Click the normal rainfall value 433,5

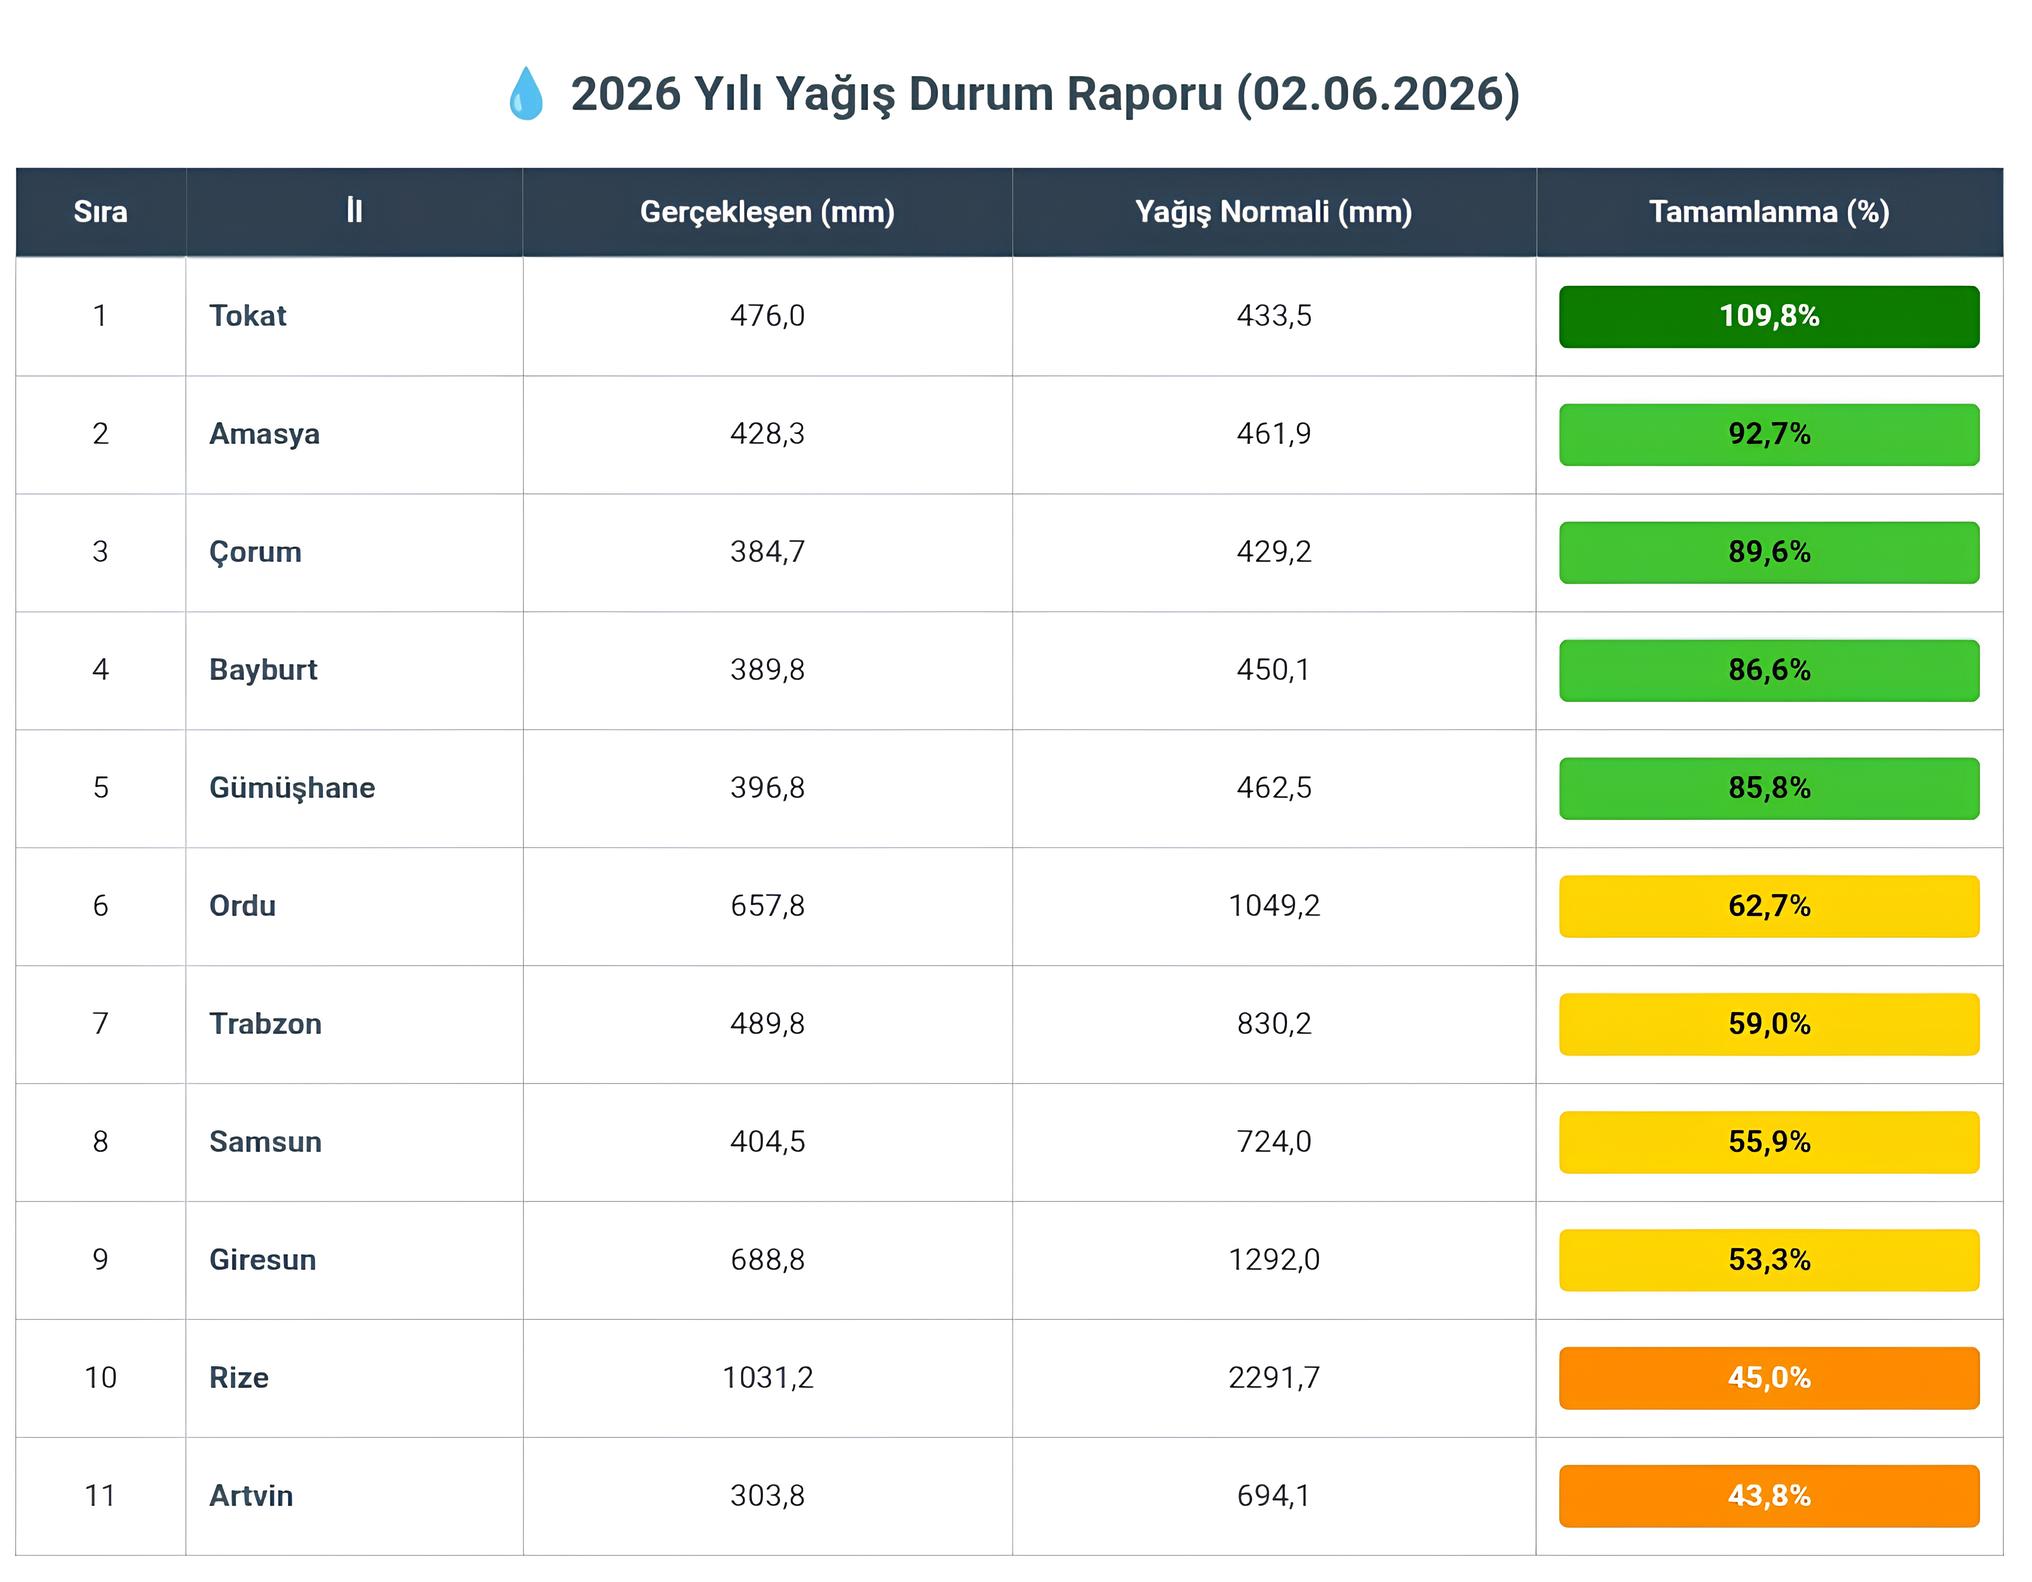1274,316
